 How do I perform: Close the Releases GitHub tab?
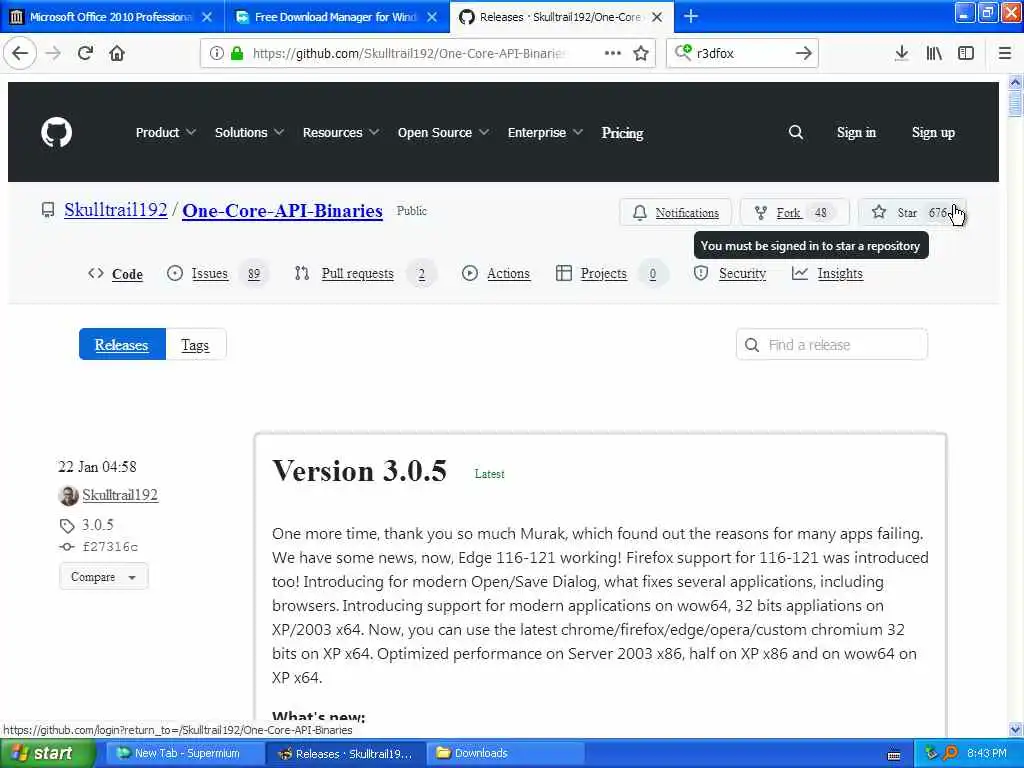click(658, 17)
